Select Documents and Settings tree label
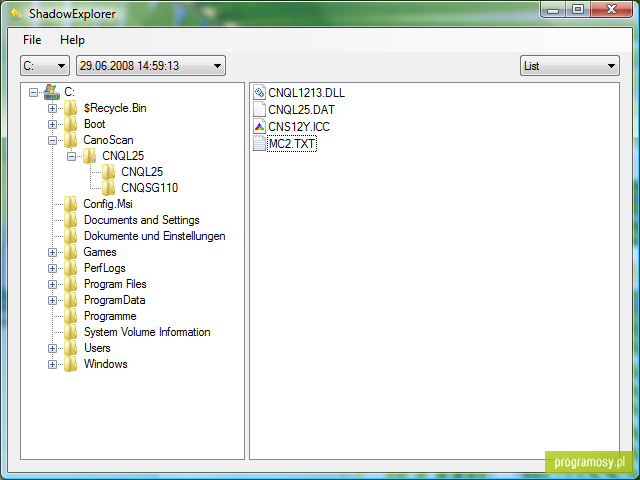The height and width of the screenshot is (480, 640). pyautogui.click(x=142, y=220)
